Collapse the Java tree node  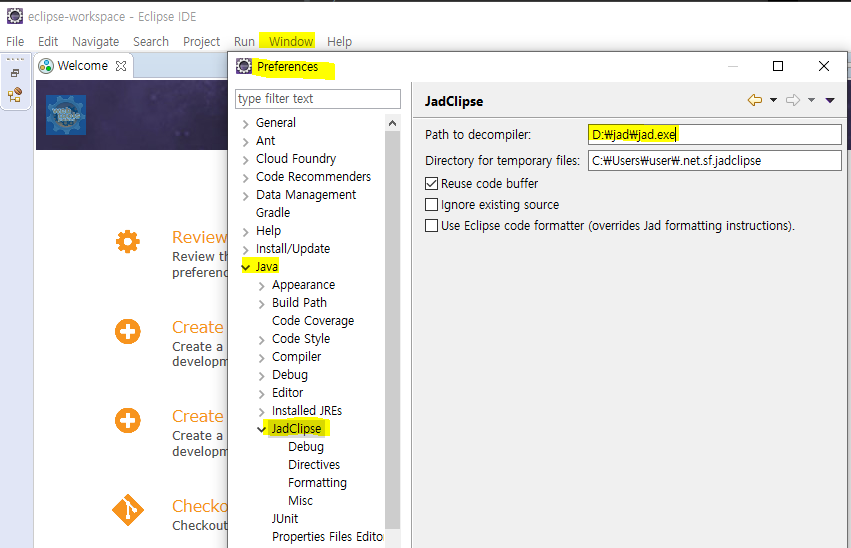coord(246,267)
